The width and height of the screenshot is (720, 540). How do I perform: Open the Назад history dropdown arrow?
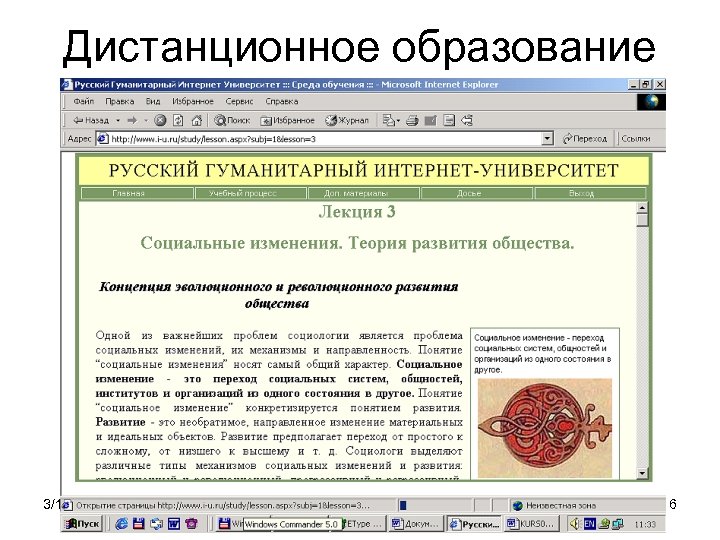[x=118, y=121]
